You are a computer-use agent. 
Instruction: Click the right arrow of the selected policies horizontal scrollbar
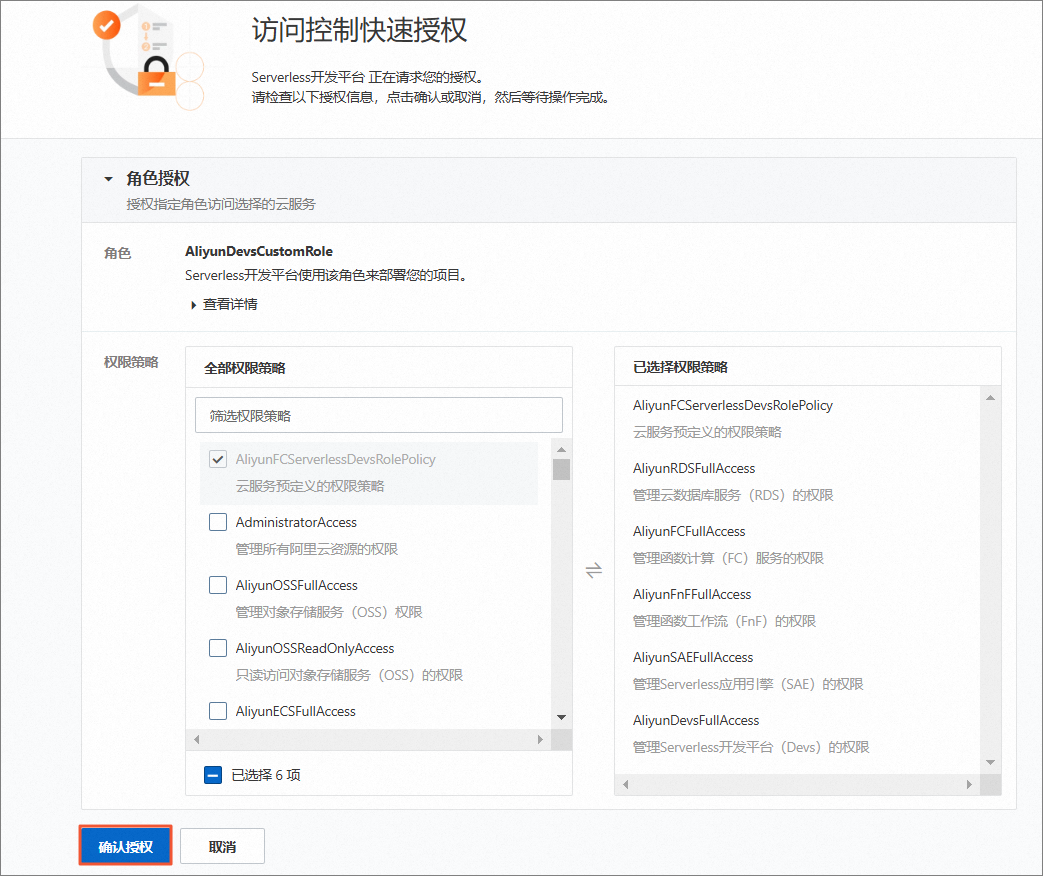pos(969,785)
